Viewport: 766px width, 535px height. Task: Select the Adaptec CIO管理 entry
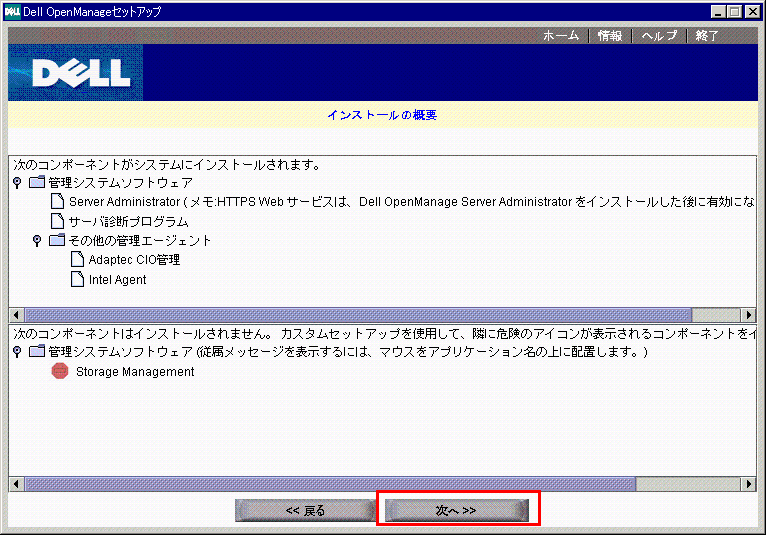point(134,260)
